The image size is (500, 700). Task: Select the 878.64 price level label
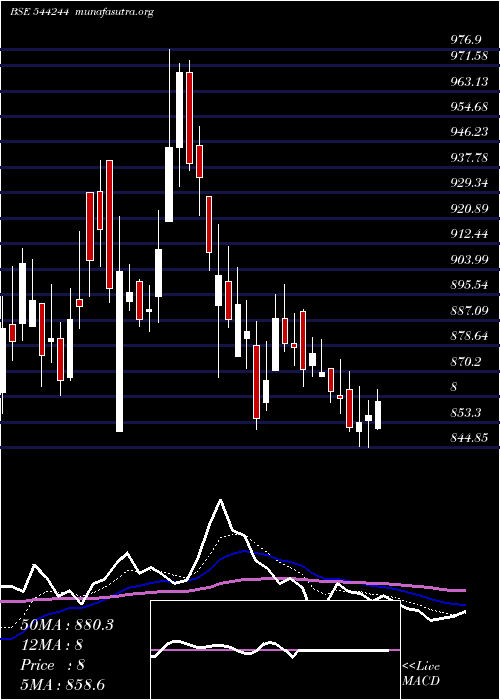point(469,335)
